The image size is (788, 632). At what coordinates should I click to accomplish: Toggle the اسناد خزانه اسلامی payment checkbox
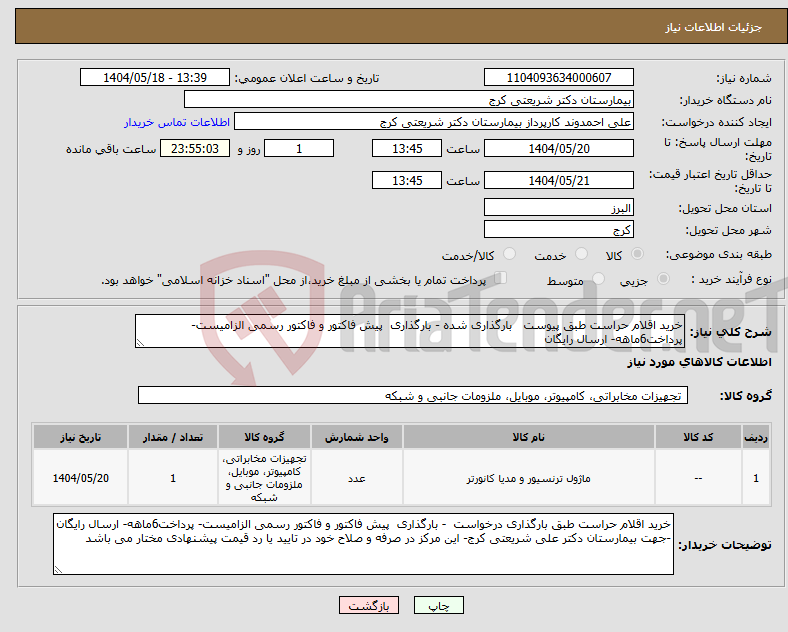point(500,277)
